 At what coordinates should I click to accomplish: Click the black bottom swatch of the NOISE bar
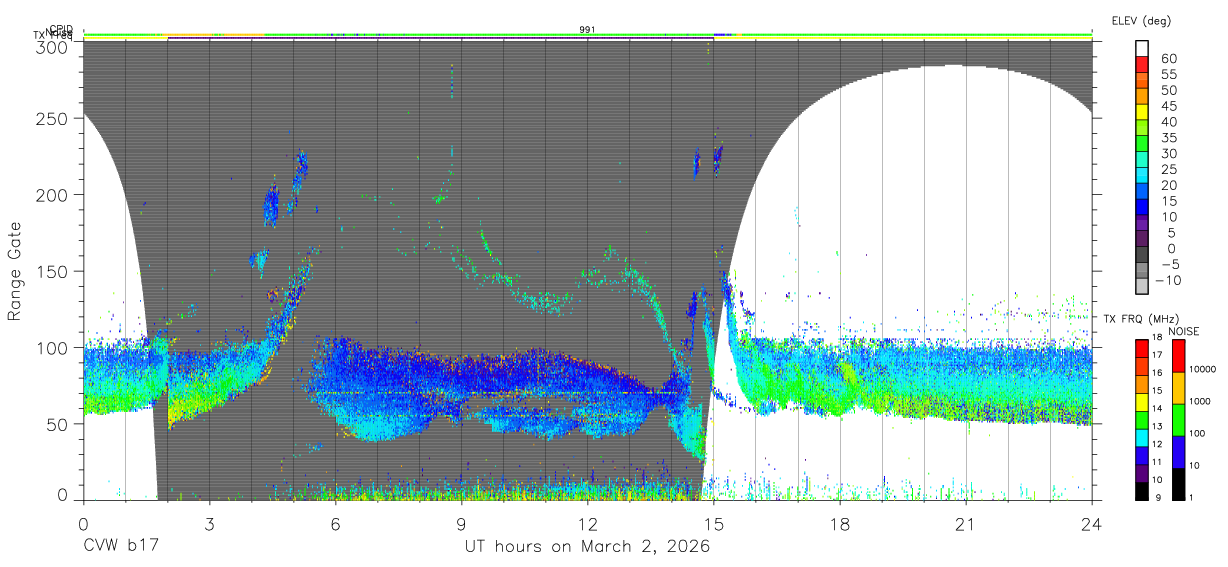click(1179, 483)
